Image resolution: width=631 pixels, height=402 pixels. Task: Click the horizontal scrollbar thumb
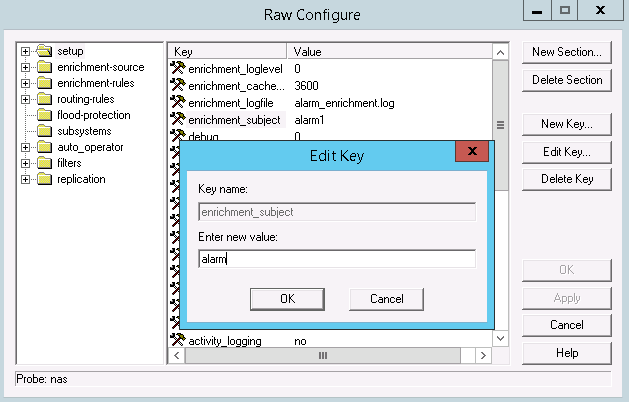pos(323,356)
